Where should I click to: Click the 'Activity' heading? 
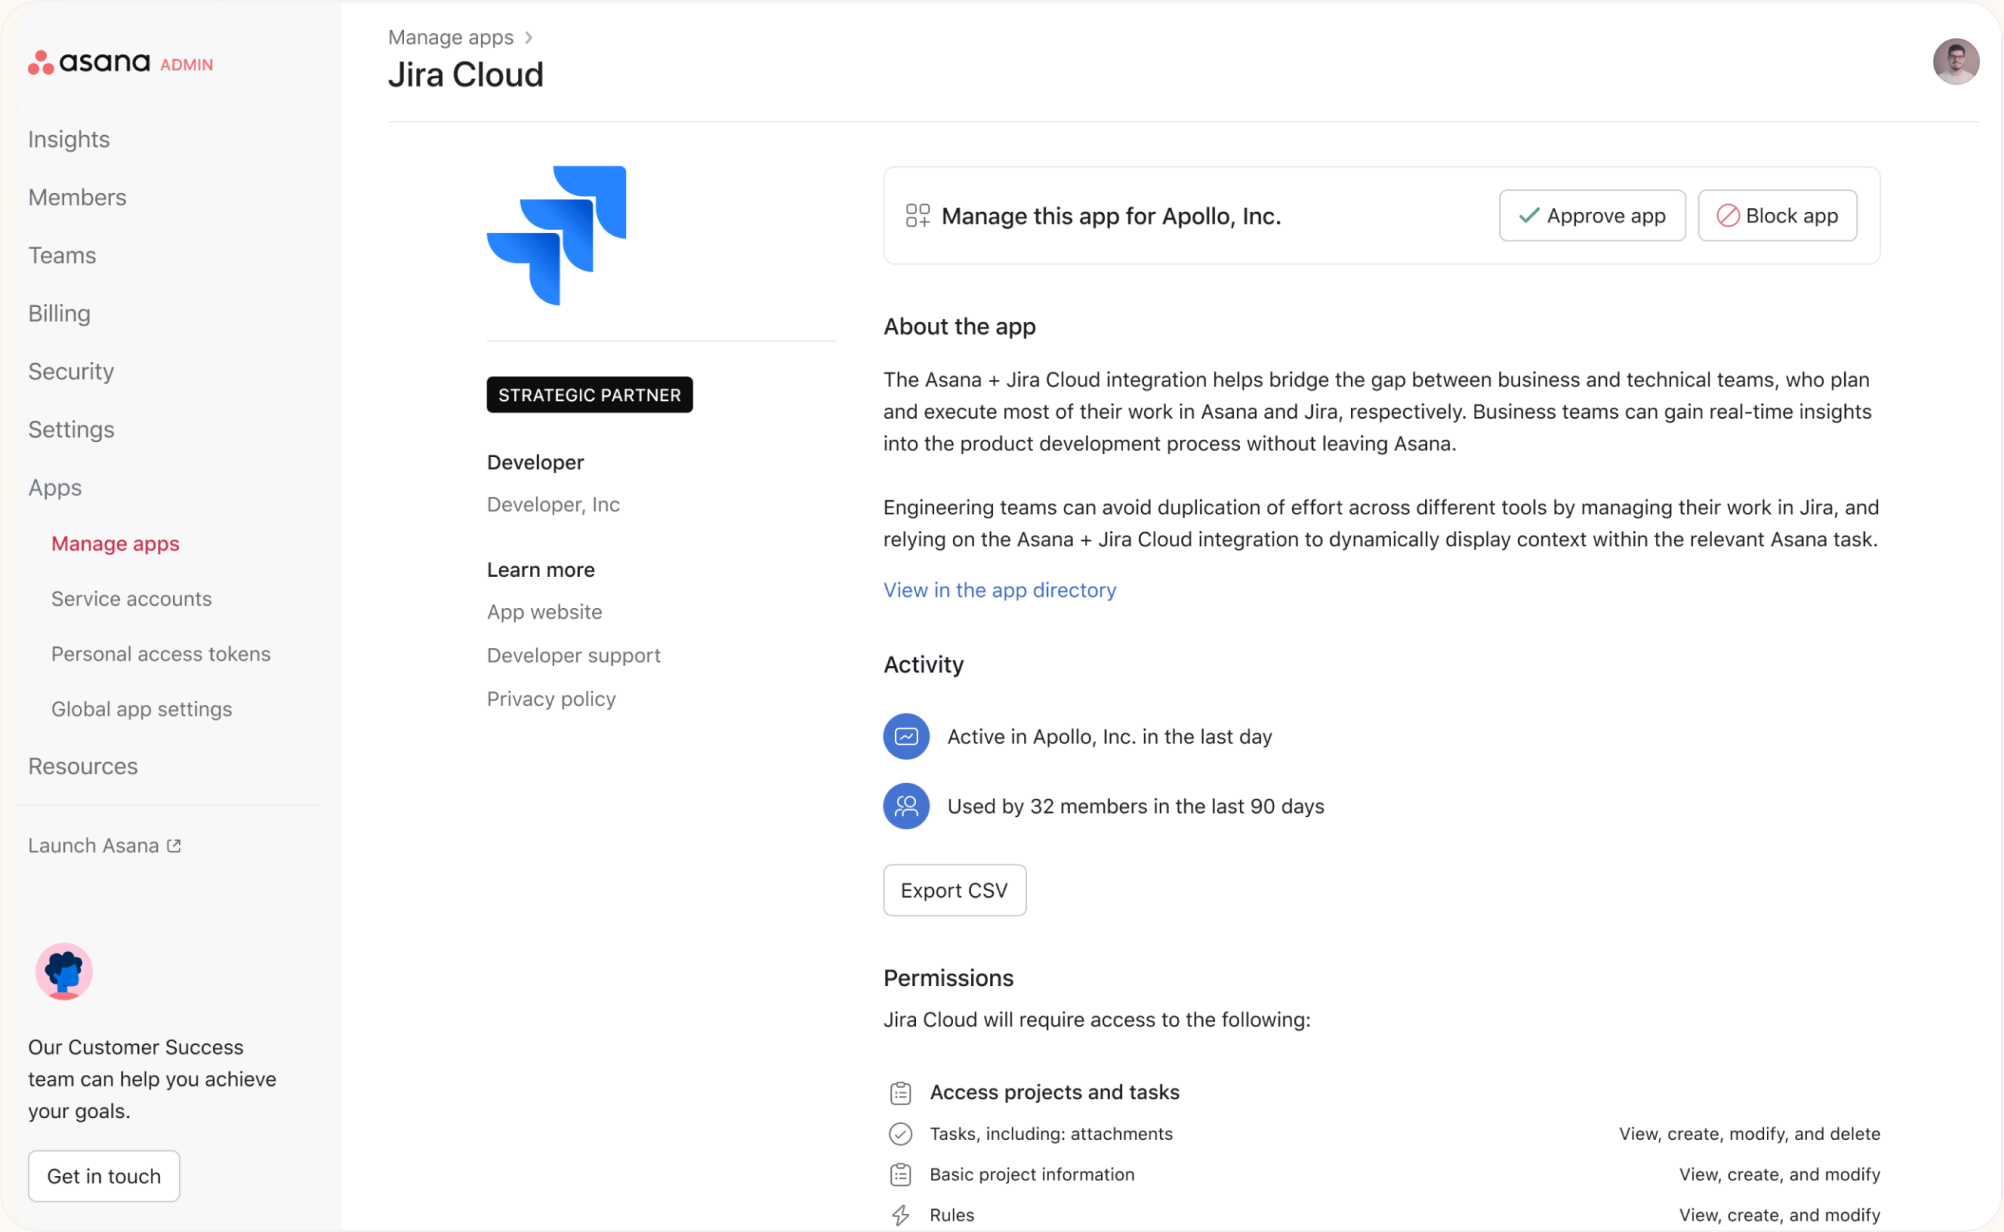(x=923, y=665)
